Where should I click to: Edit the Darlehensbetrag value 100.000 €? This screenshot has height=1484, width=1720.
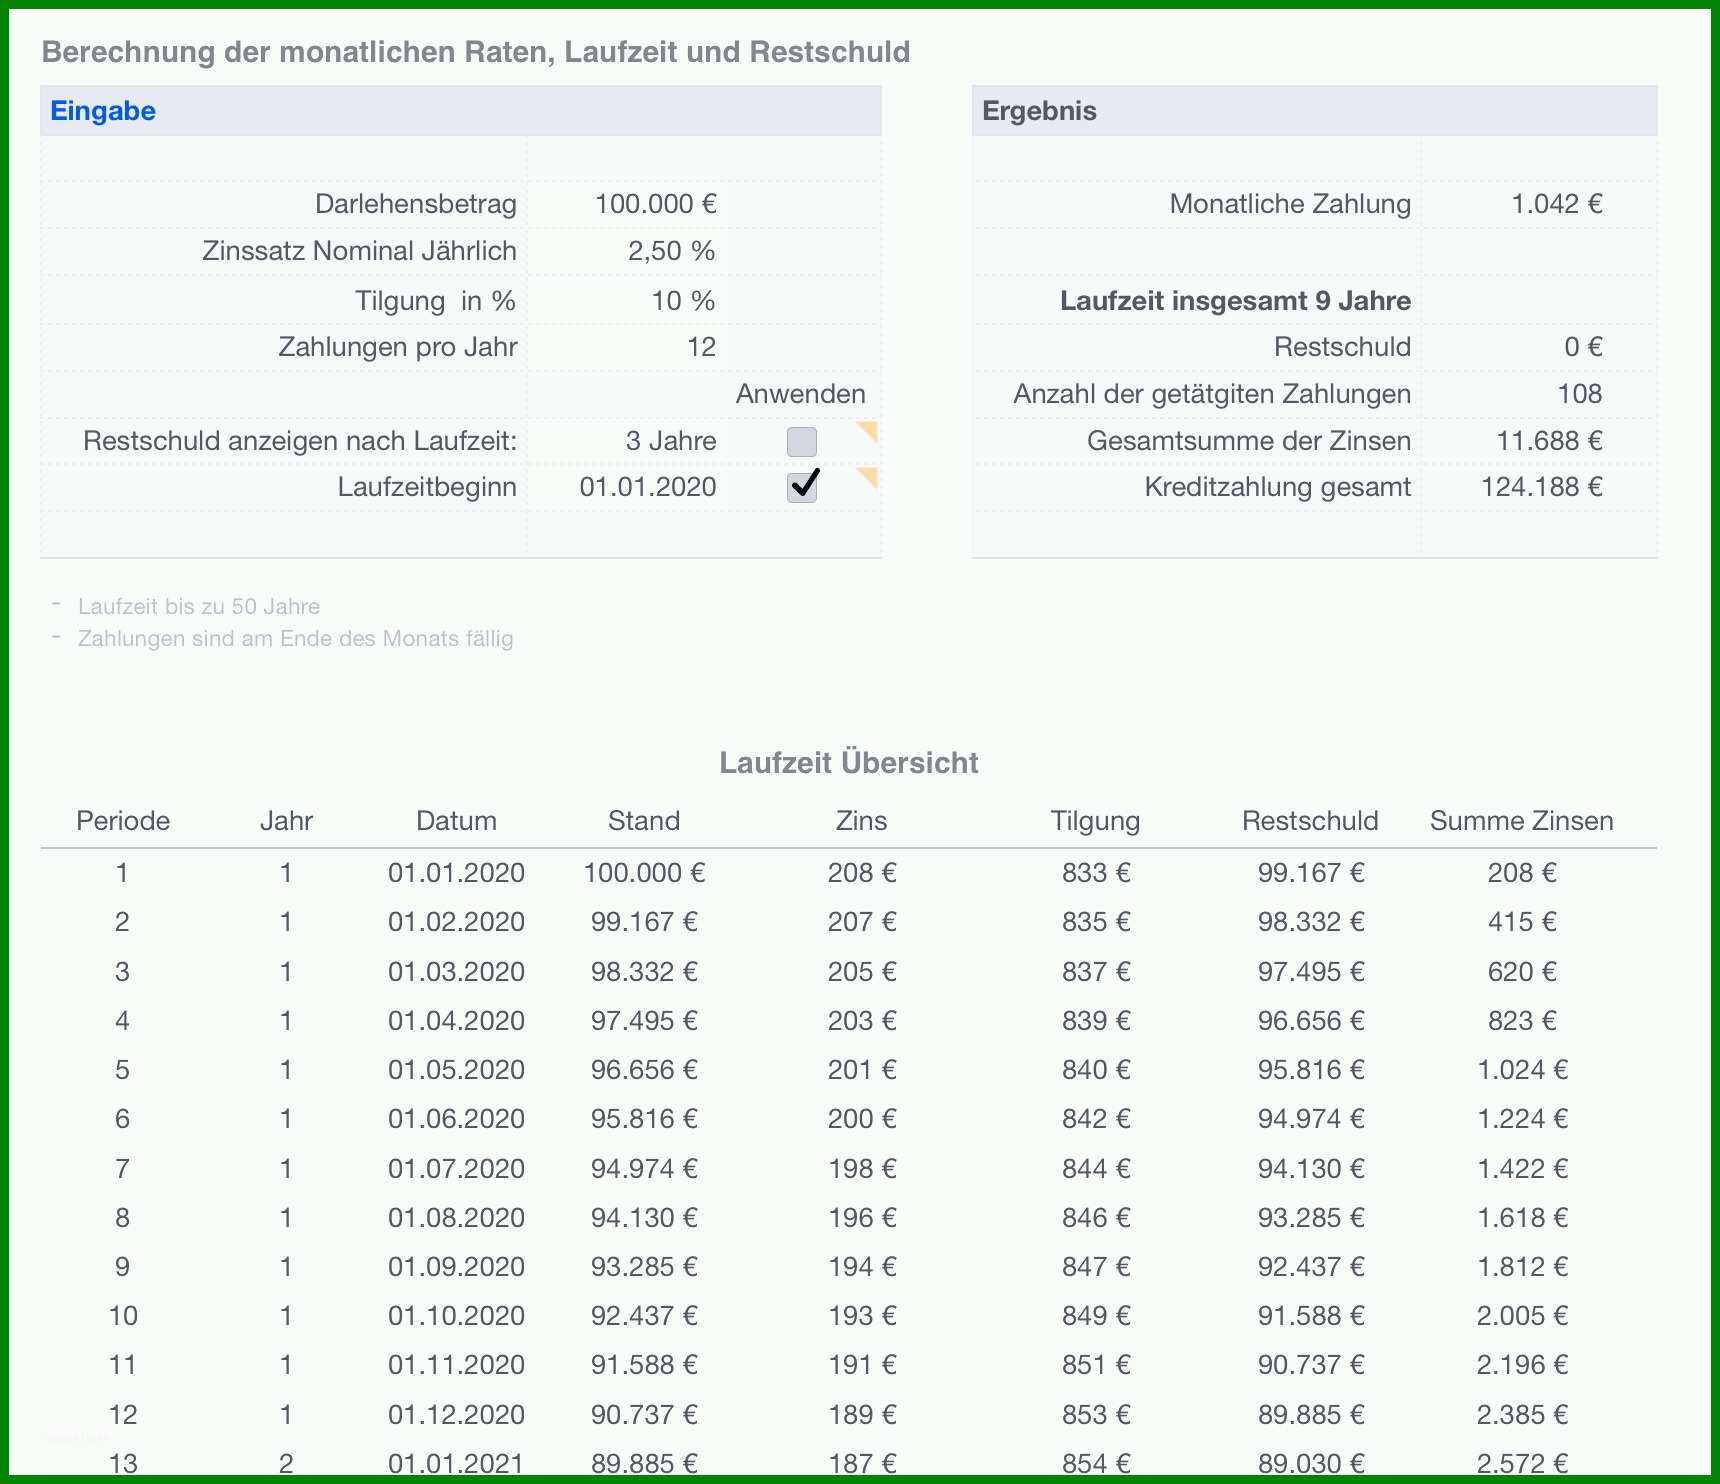655,204
